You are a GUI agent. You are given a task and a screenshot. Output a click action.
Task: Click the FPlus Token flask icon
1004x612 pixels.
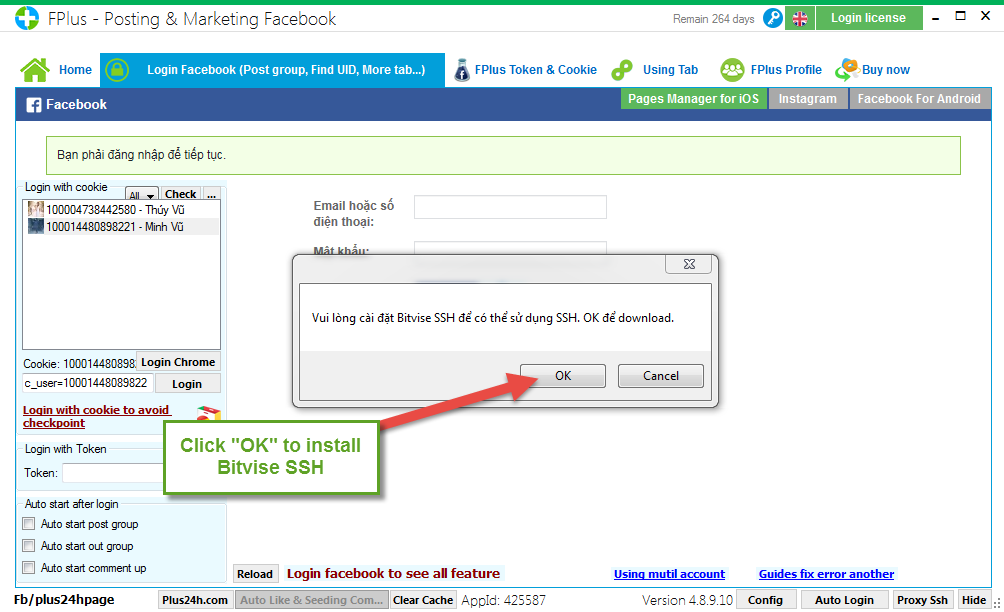tap(462, 70)
